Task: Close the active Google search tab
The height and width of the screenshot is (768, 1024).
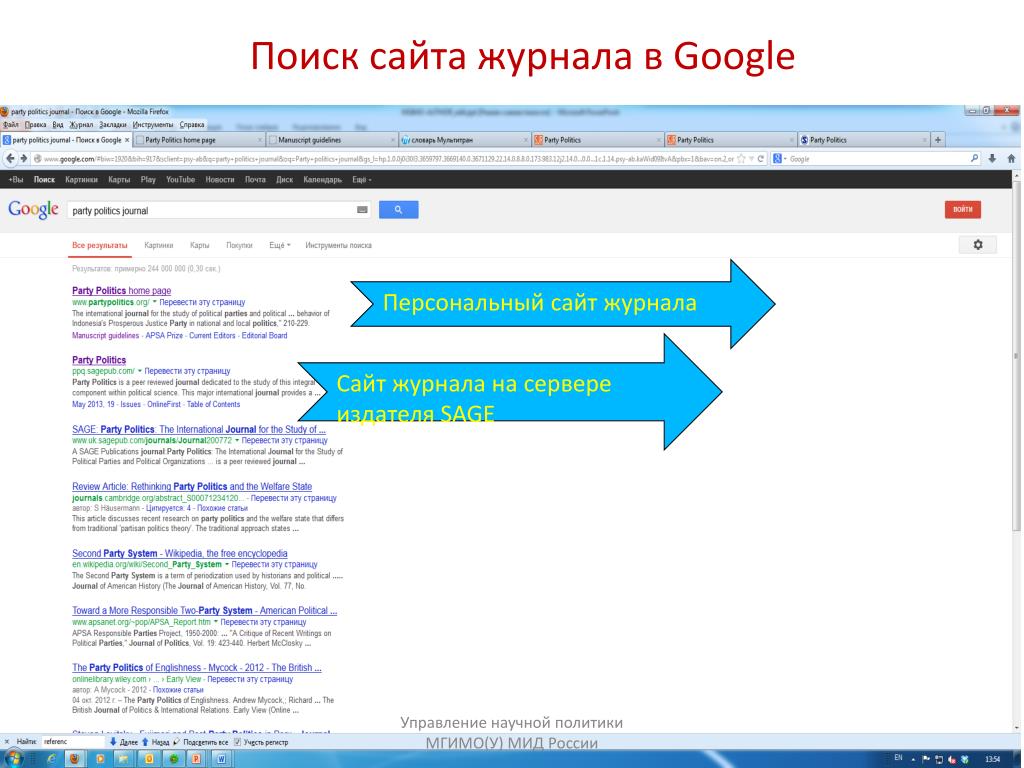Action: pos(127,140)
